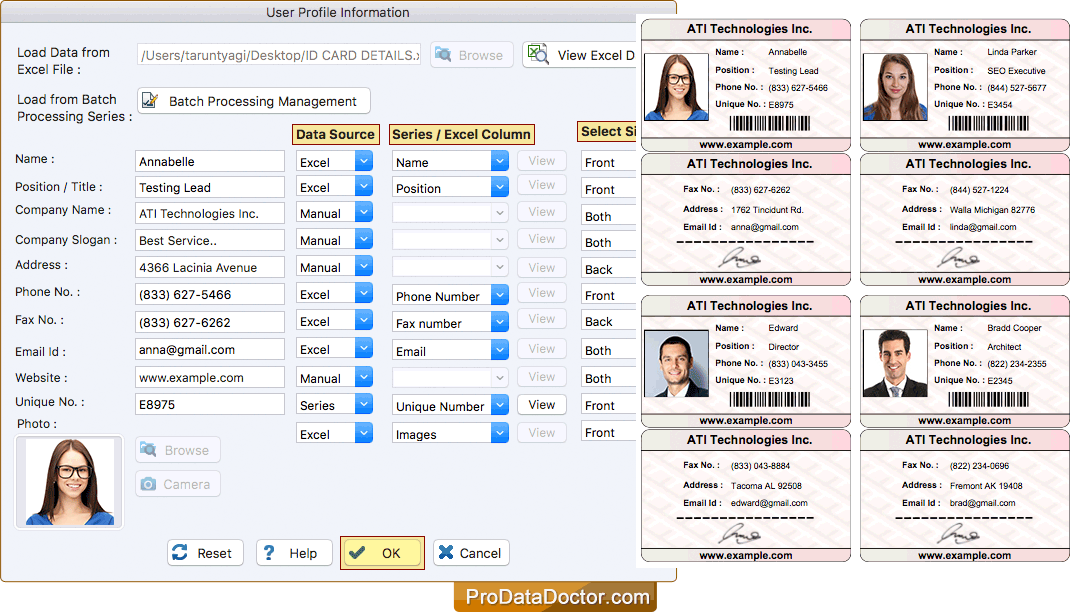The width and height of the screenshot is (1074, 612).
Task: Open the Unique Number column dropdown
Action: click(x=450, y=406)
